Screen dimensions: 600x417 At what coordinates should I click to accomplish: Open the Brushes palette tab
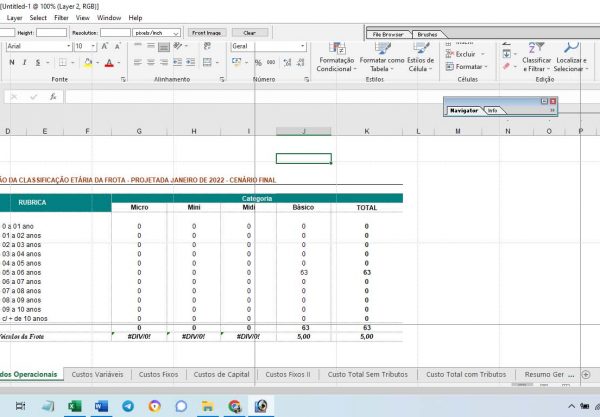pyautogui.click(x=426, y=34)
